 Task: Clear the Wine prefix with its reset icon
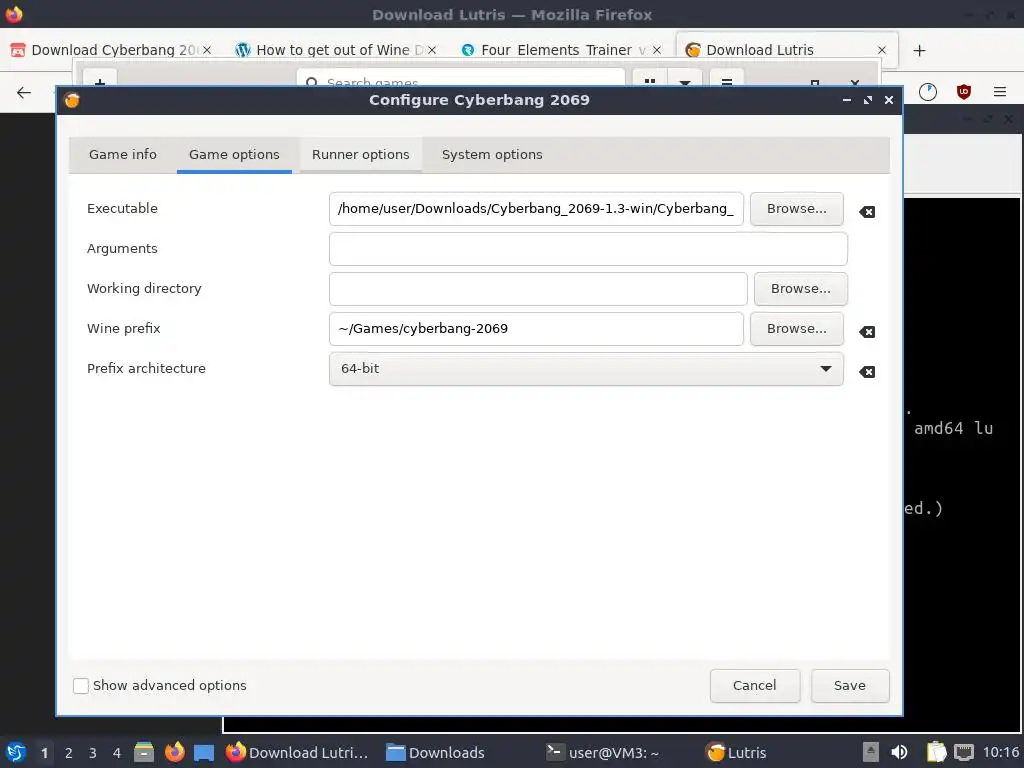coord(867,332)
